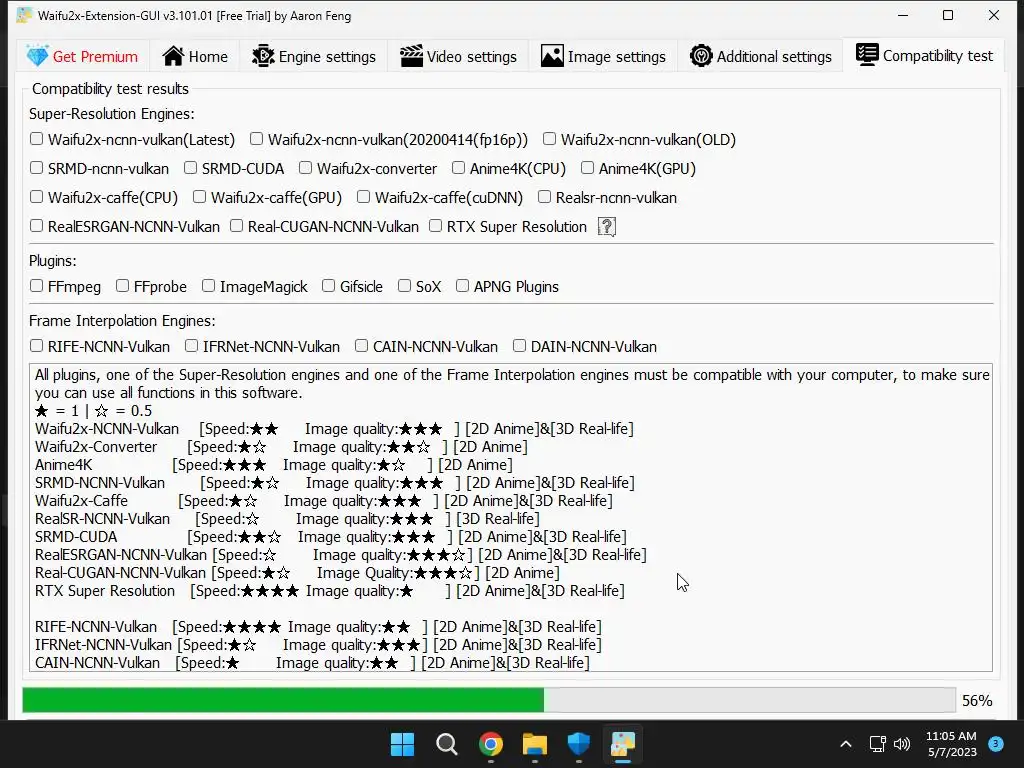Toggle Anime4K(GPU) checkbox

[x=588, y=168]
